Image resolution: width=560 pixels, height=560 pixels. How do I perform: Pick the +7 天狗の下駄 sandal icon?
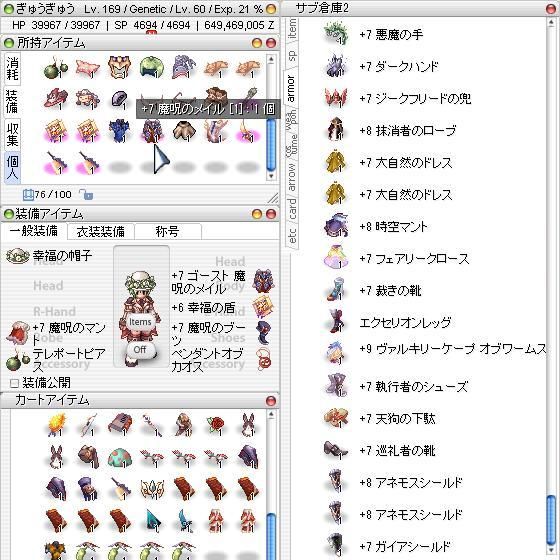coord(336,418)
